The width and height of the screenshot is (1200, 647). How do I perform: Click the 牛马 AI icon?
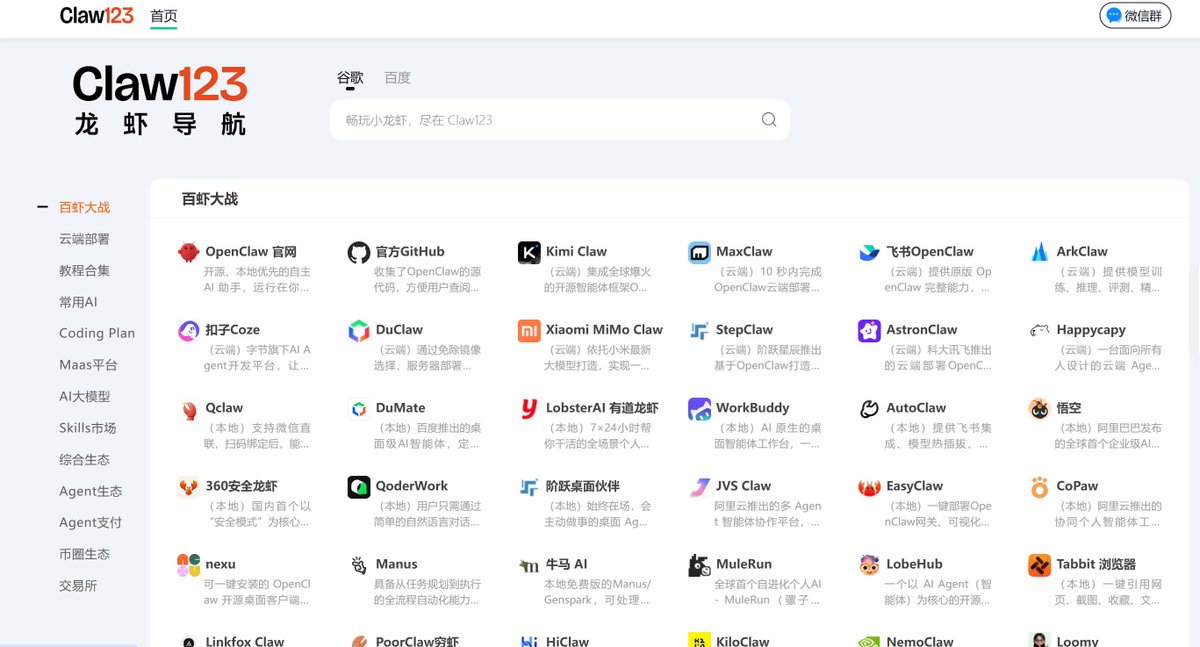pos(529,564)
